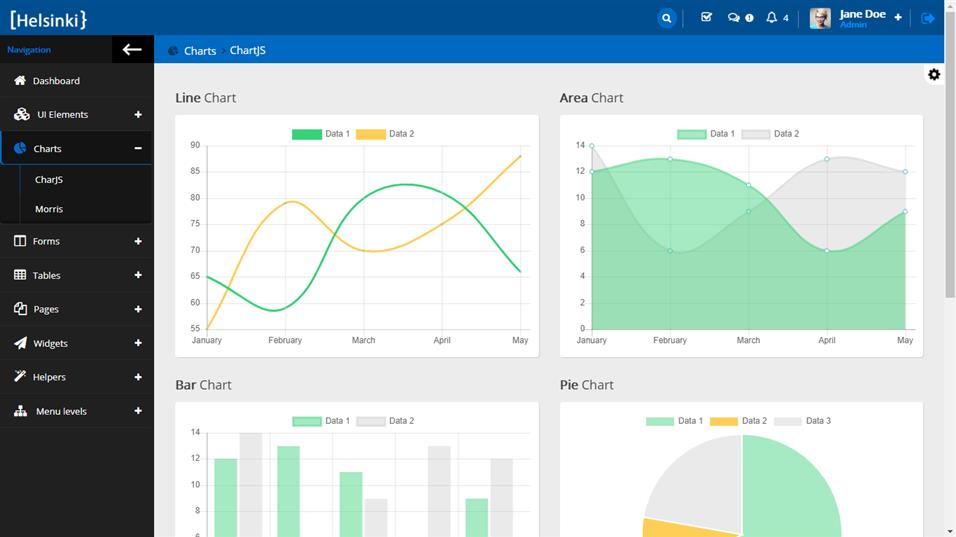This screenshot has height=537, width=956.
Task: Click the Line Chart heading
Action: [205, 98]
